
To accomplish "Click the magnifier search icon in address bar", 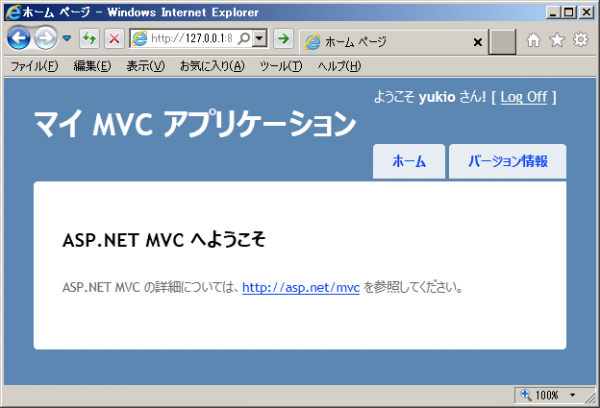I will [245, 39].
